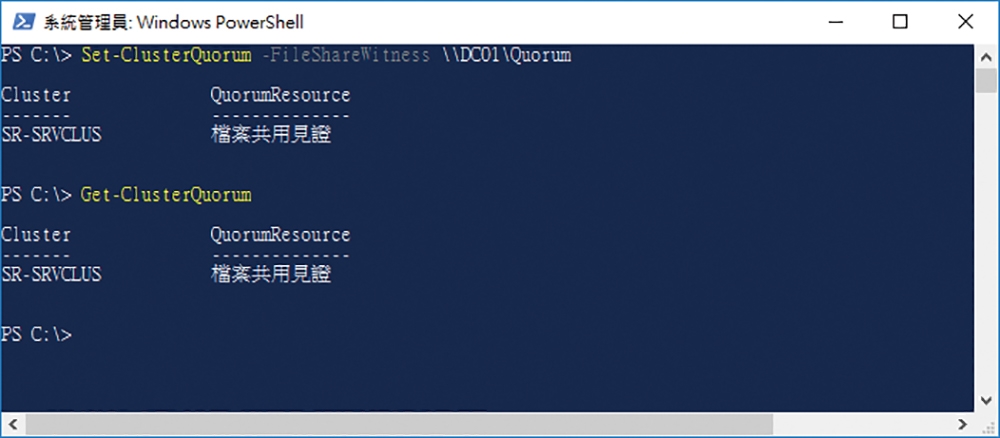The width and height of the screenshot is (1000, 438).
Task: Click the Get-ClusterQuorum command text
Action: point(166,194)
